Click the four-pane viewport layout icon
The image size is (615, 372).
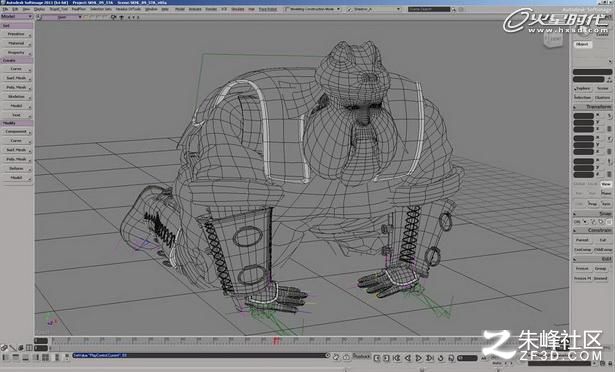pos(45,357)
